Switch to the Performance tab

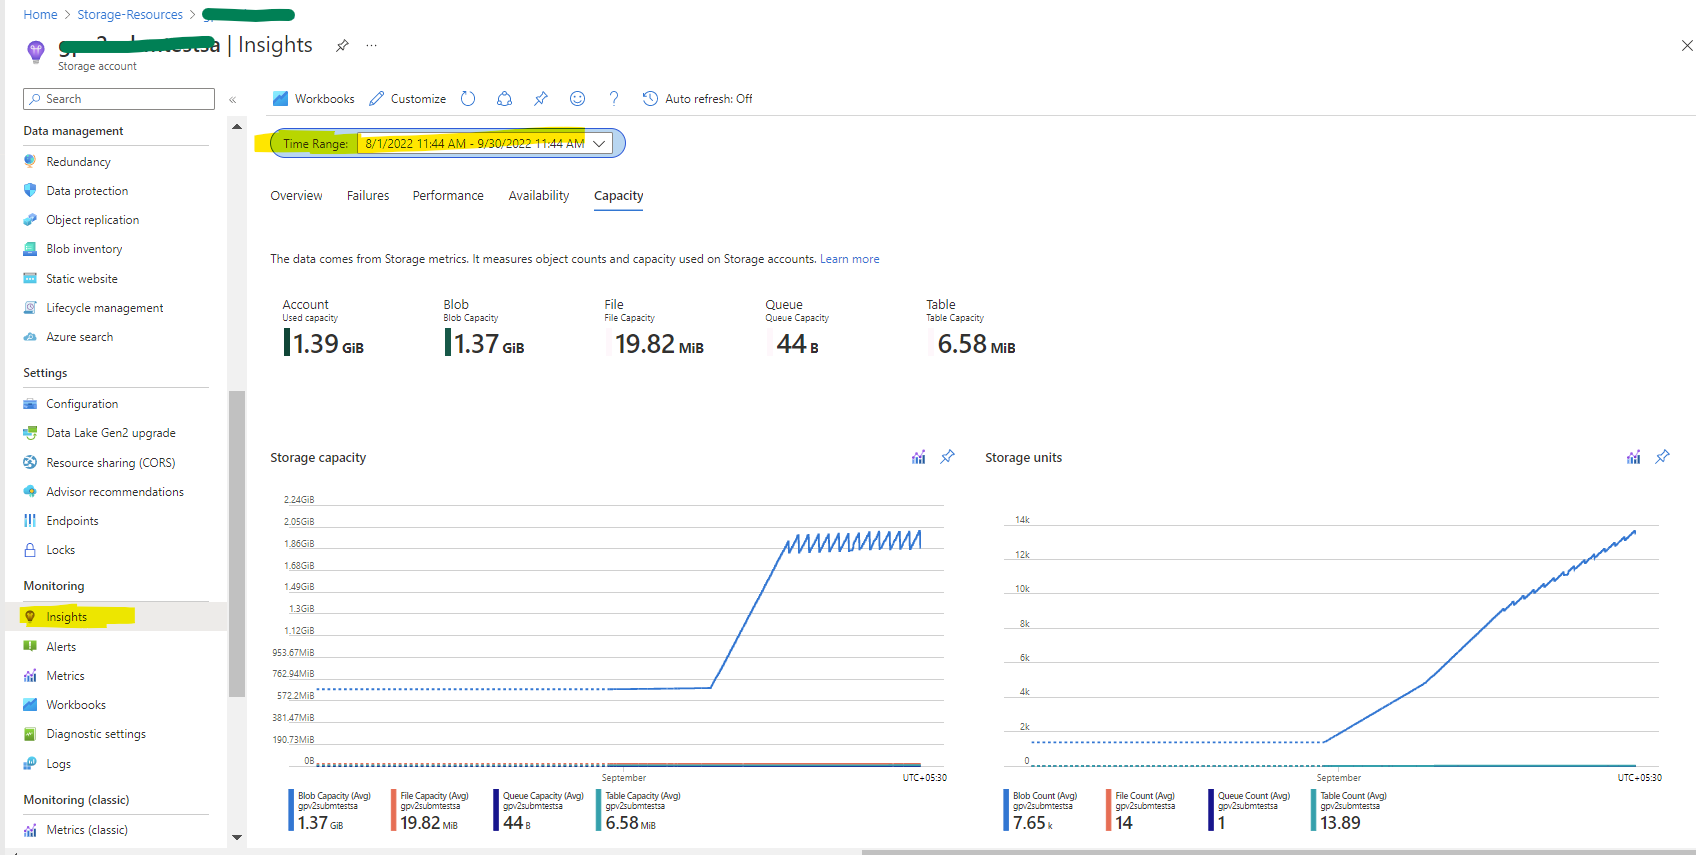[448, 196]
